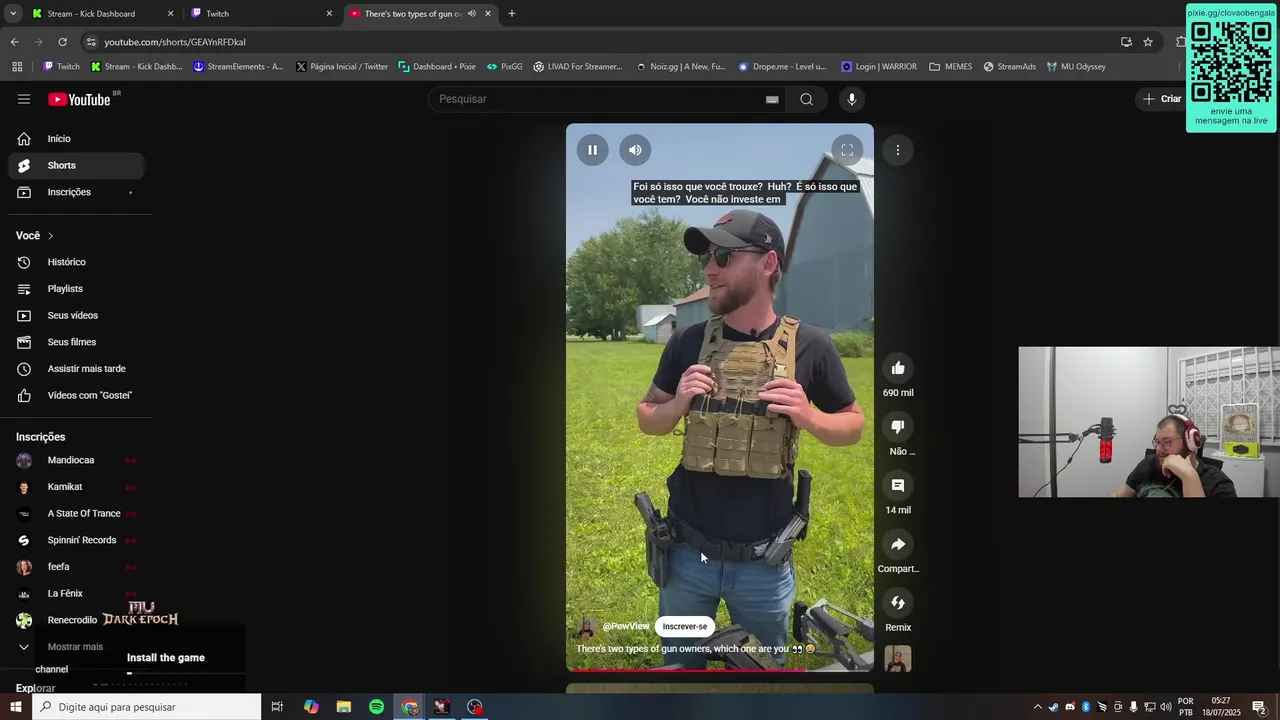Open Spinnin' Records channel

pos(76,540)
